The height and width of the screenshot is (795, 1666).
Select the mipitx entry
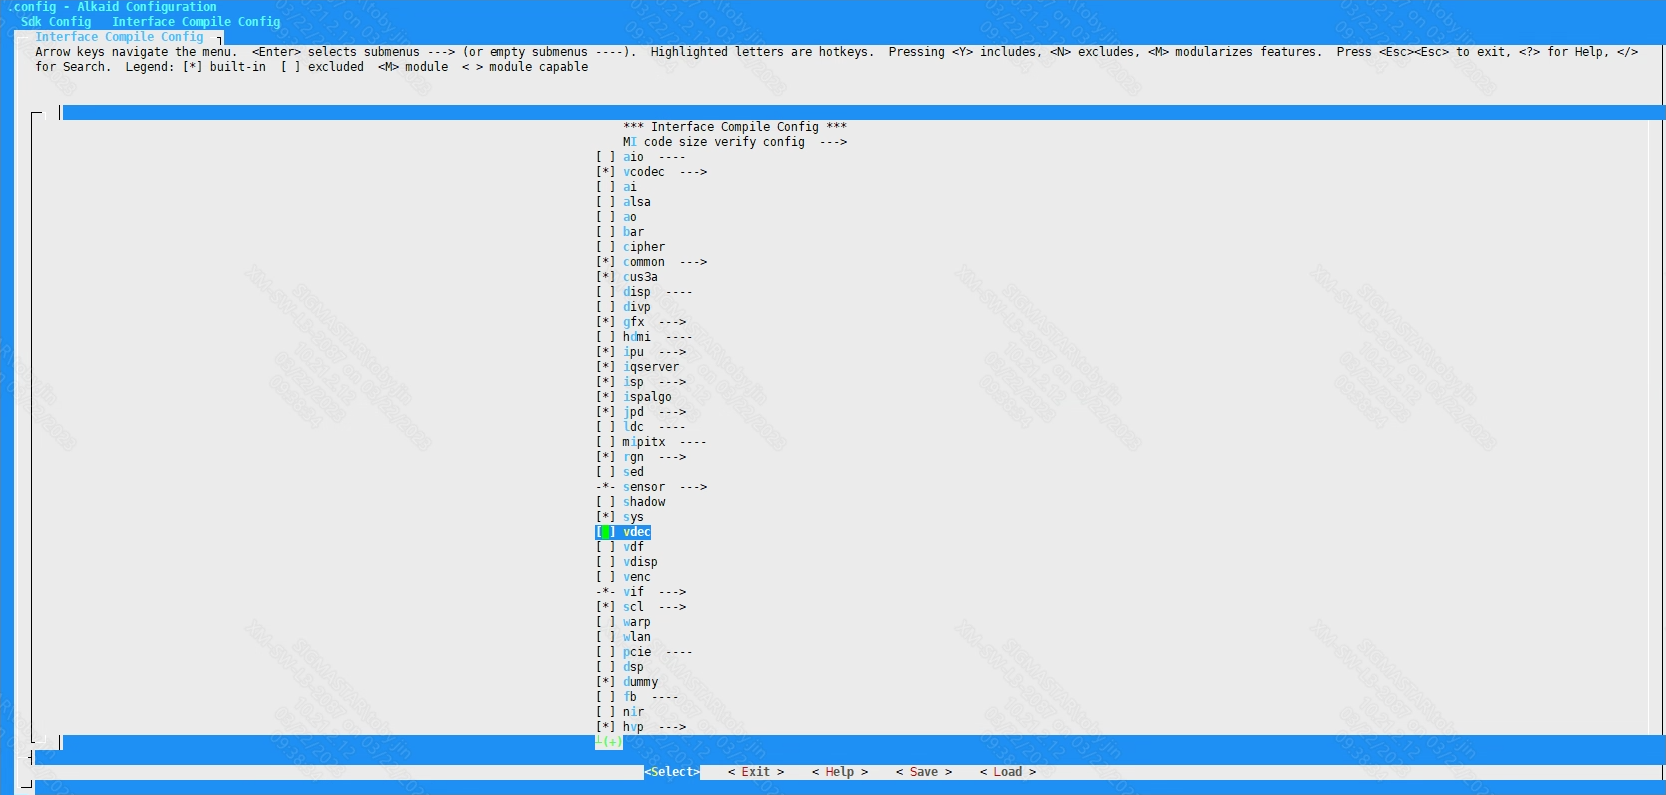click(x=644, y=442)
